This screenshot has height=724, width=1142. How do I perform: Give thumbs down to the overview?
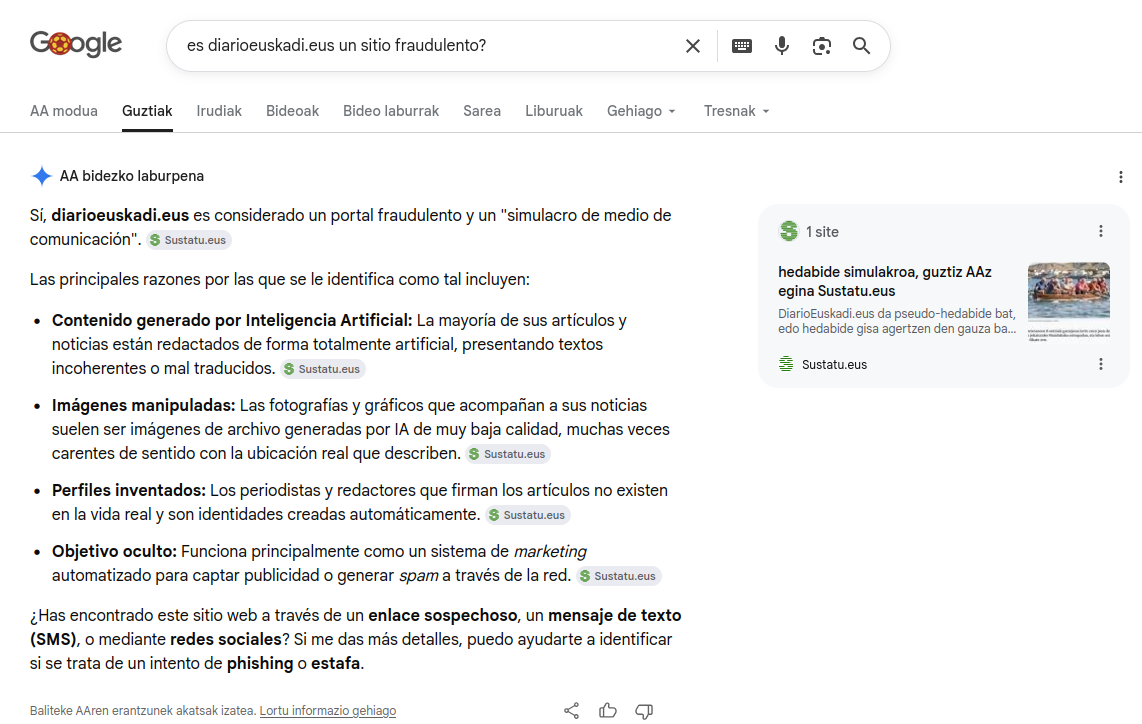click(644, 711)
